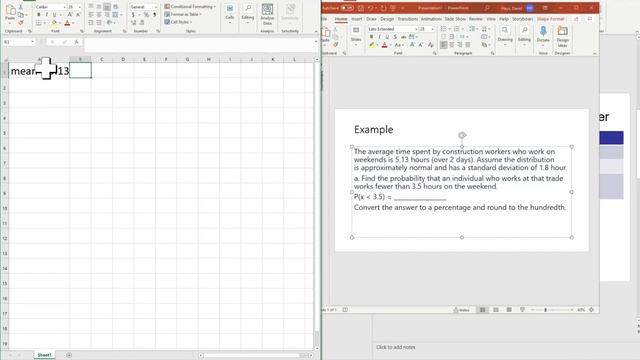Click PowerPoint font color button

384,45
